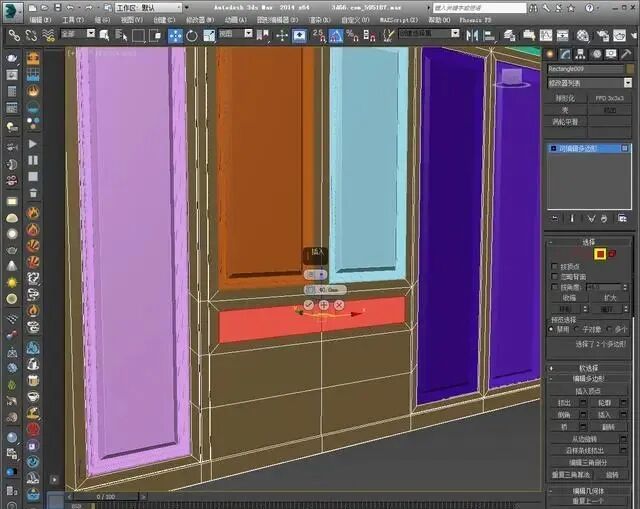Open 插入 settings box in panel
The image size is (640, 509).
pos(623,415)
